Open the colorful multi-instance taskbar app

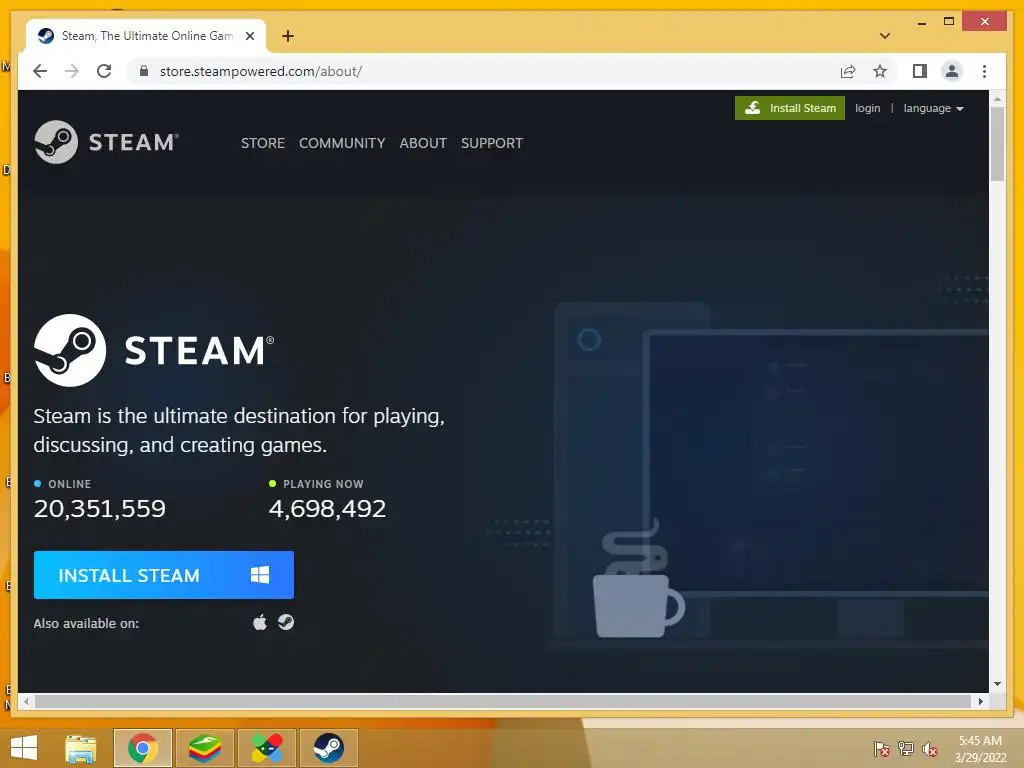pos(267,748)
